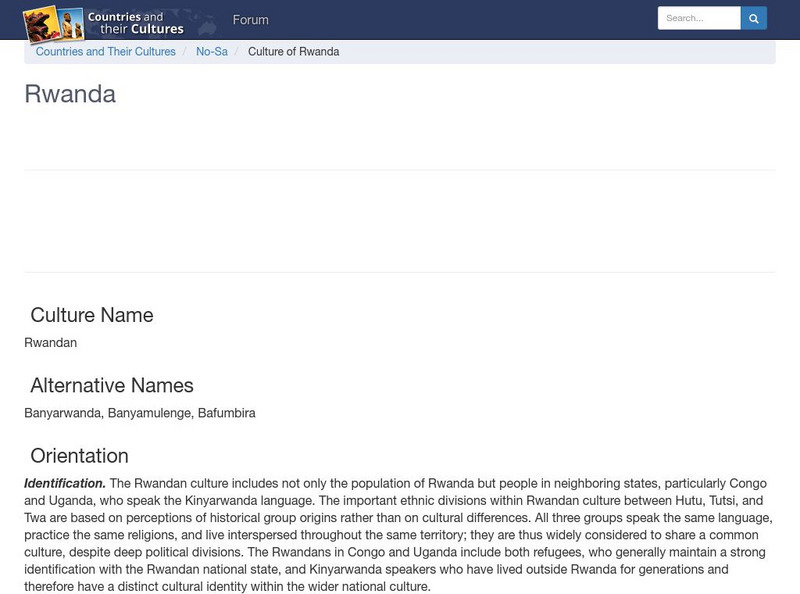Image resolution: width=800 pixels, height=594 pixels.
Task: Click the Rwanda page title
Action: point(70,94)
